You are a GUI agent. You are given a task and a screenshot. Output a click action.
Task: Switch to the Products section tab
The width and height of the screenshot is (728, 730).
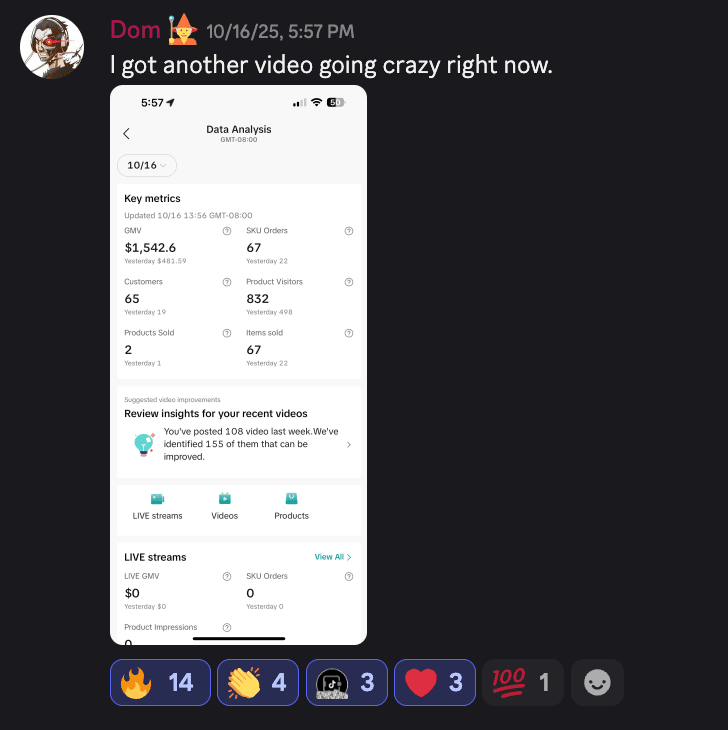291,507
